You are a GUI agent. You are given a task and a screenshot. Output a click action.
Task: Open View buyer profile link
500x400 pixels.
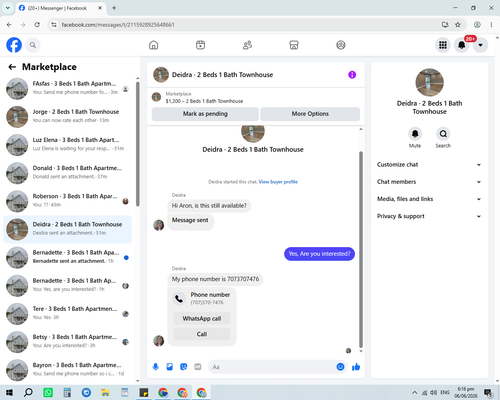coord(278,182)
